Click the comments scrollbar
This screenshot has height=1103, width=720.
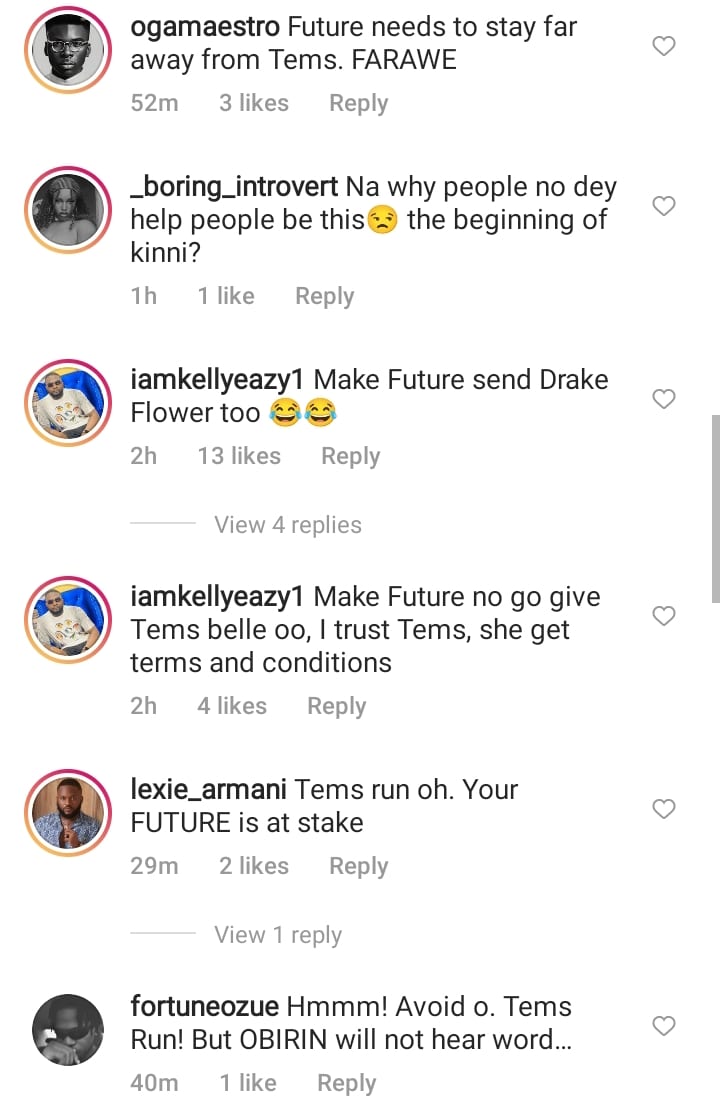tap(715, 508)
